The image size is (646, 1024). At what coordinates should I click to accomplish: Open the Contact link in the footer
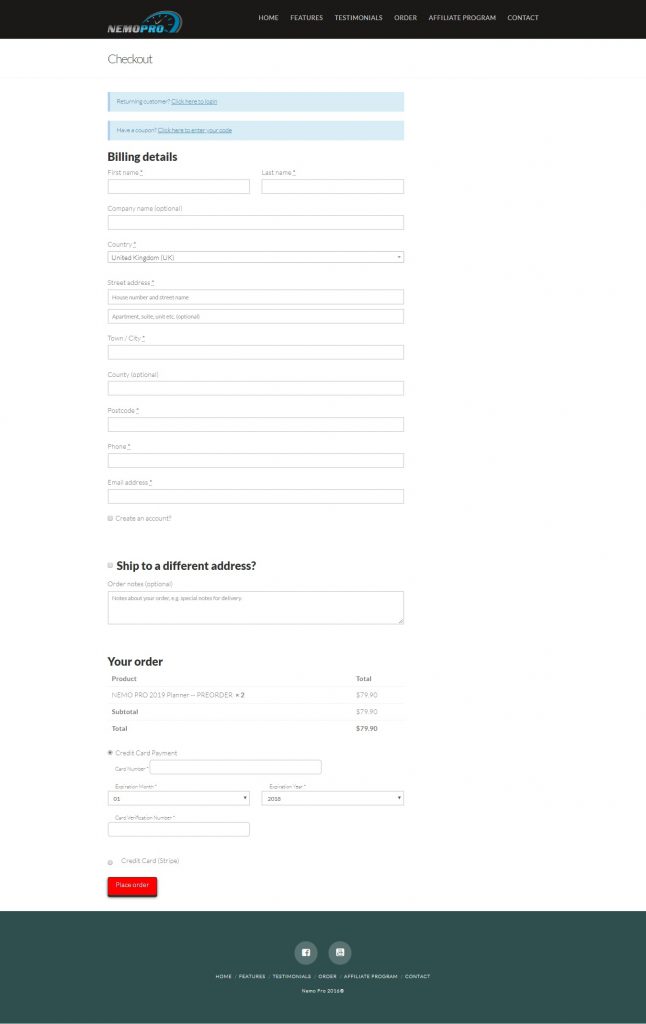(x=417, y=976)
